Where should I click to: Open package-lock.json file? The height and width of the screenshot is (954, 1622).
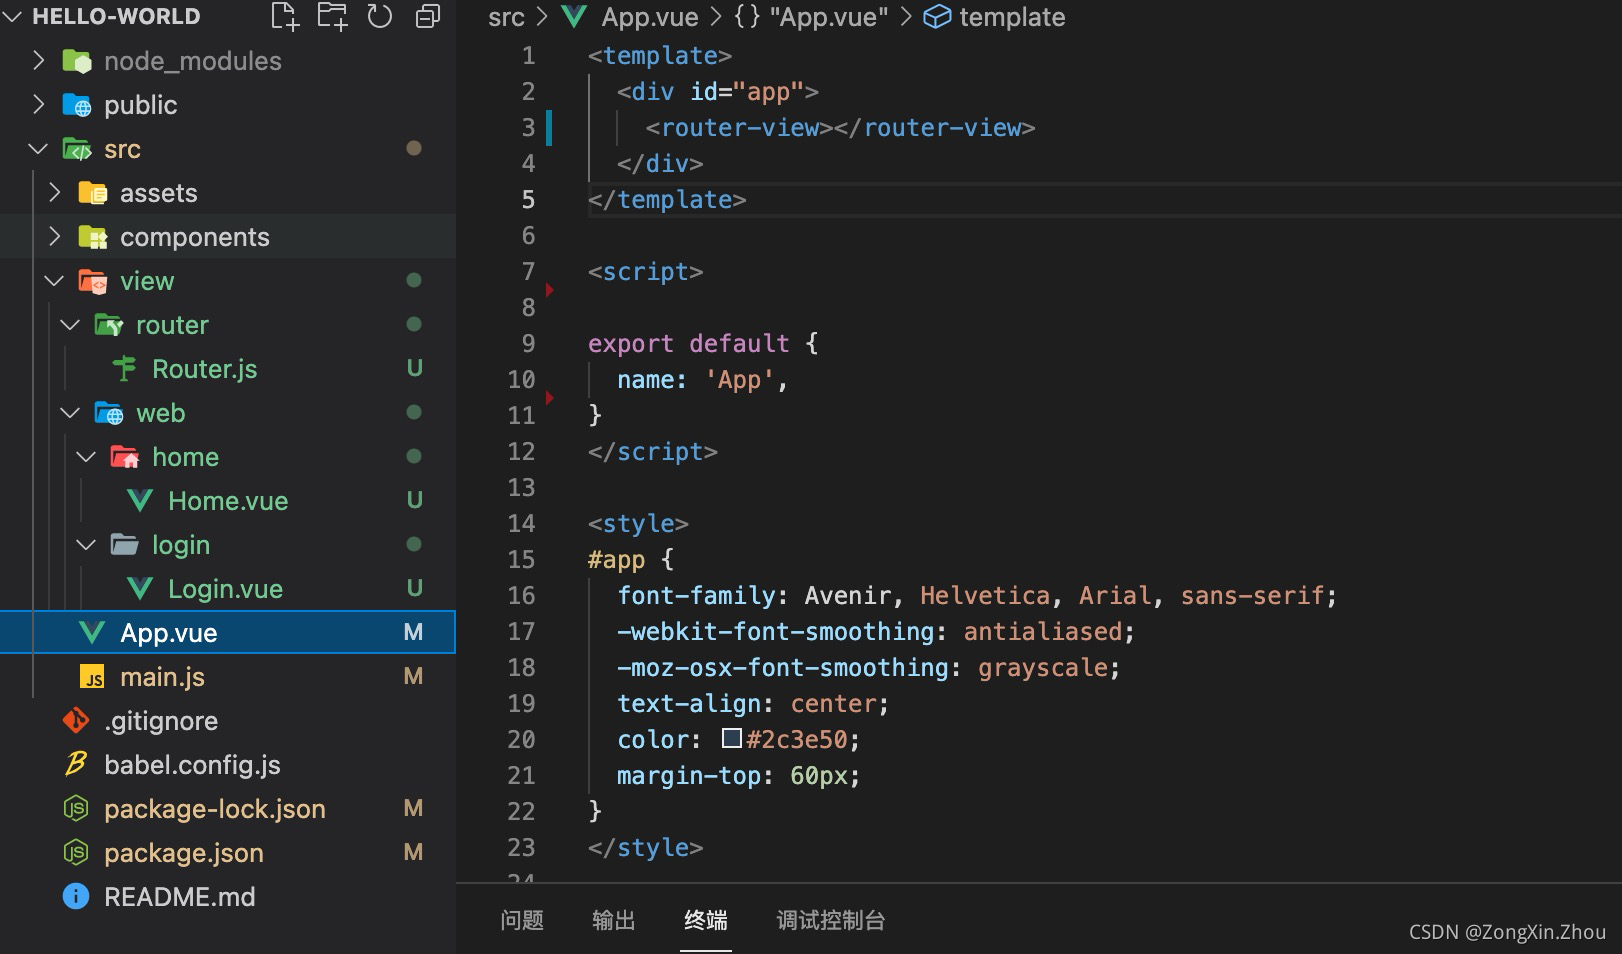(215, 809)
